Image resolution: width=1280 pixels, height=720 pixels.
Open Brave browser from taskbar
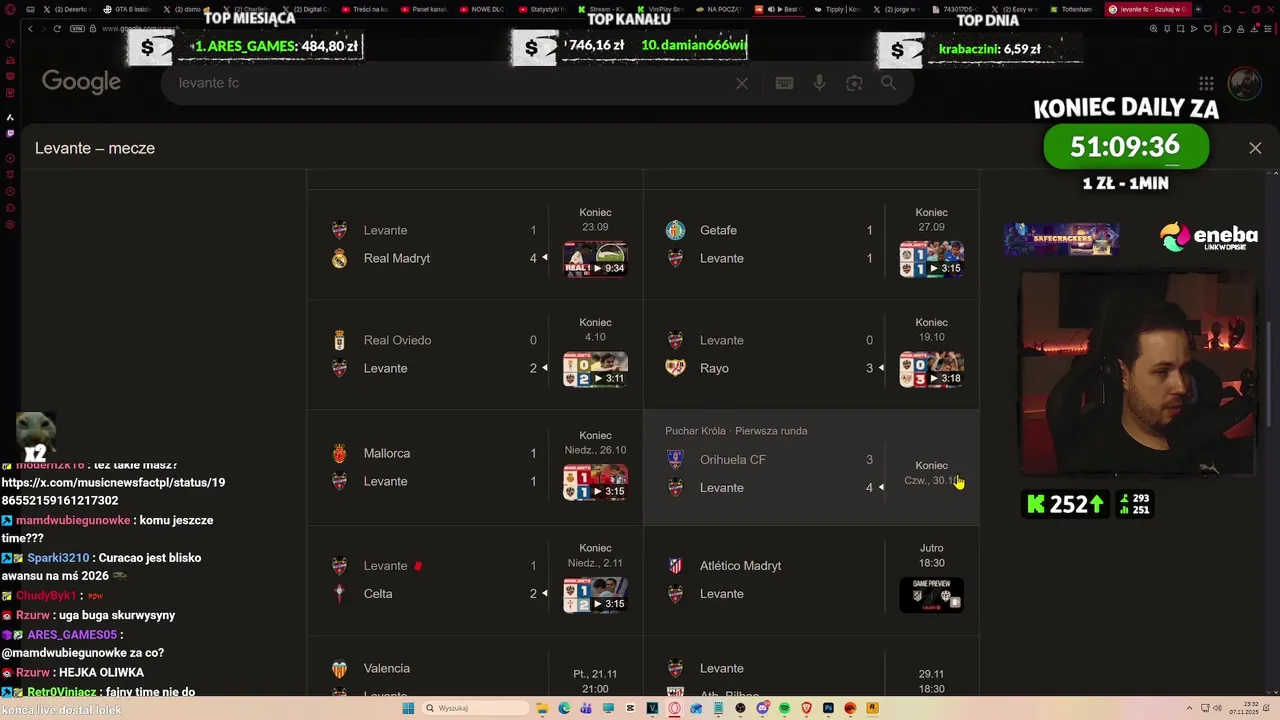[x=807, y=708]
